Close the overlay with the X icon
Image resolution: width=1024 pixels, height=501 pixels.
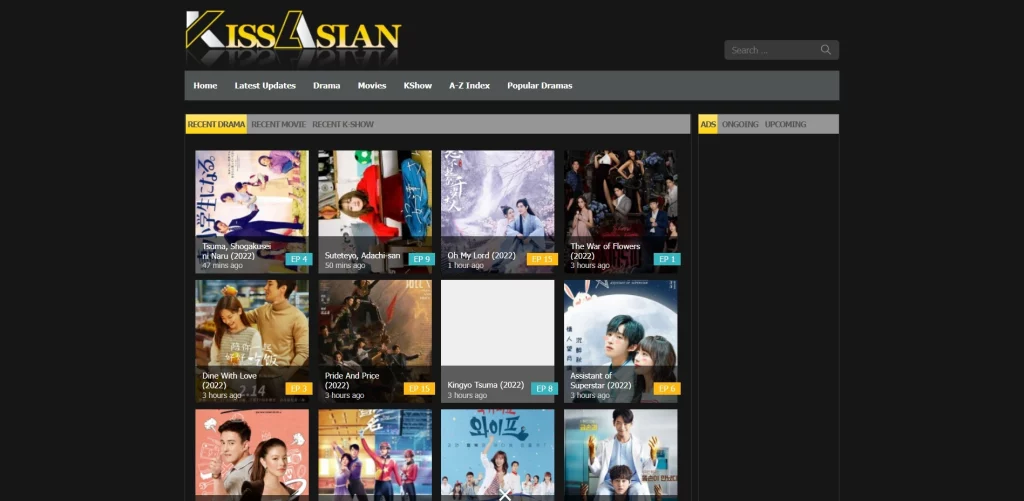point(504,495)
